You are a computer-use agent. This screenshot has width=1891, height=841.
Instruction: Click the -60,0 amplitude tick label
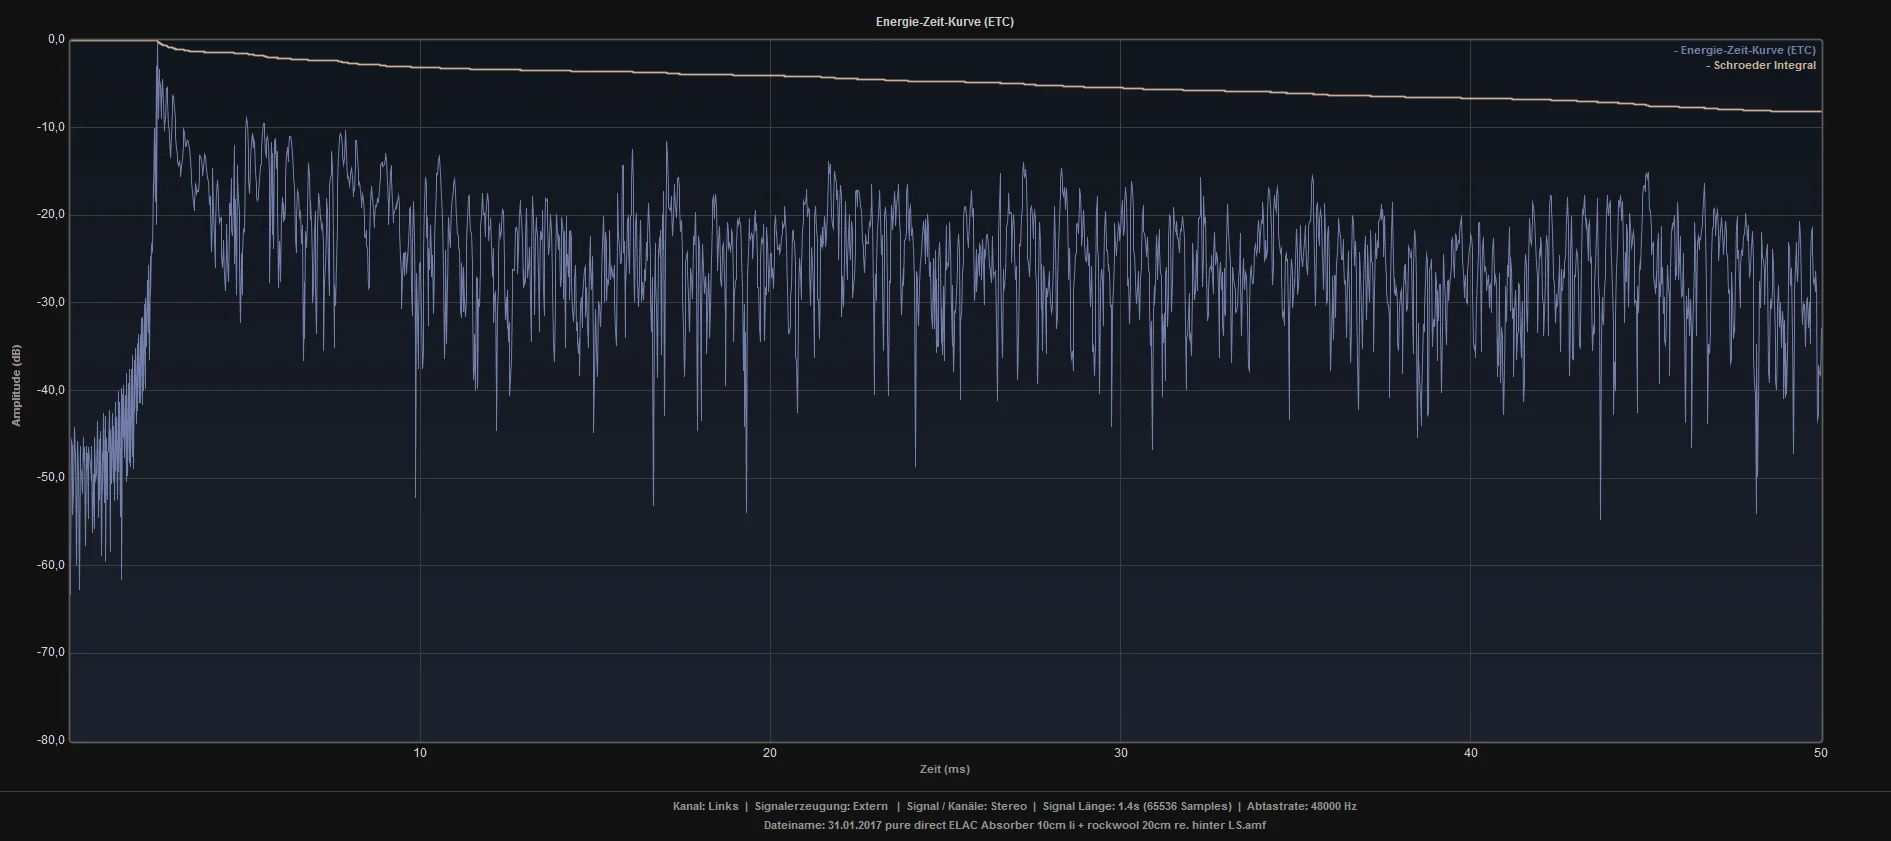(x=50, y=565)
